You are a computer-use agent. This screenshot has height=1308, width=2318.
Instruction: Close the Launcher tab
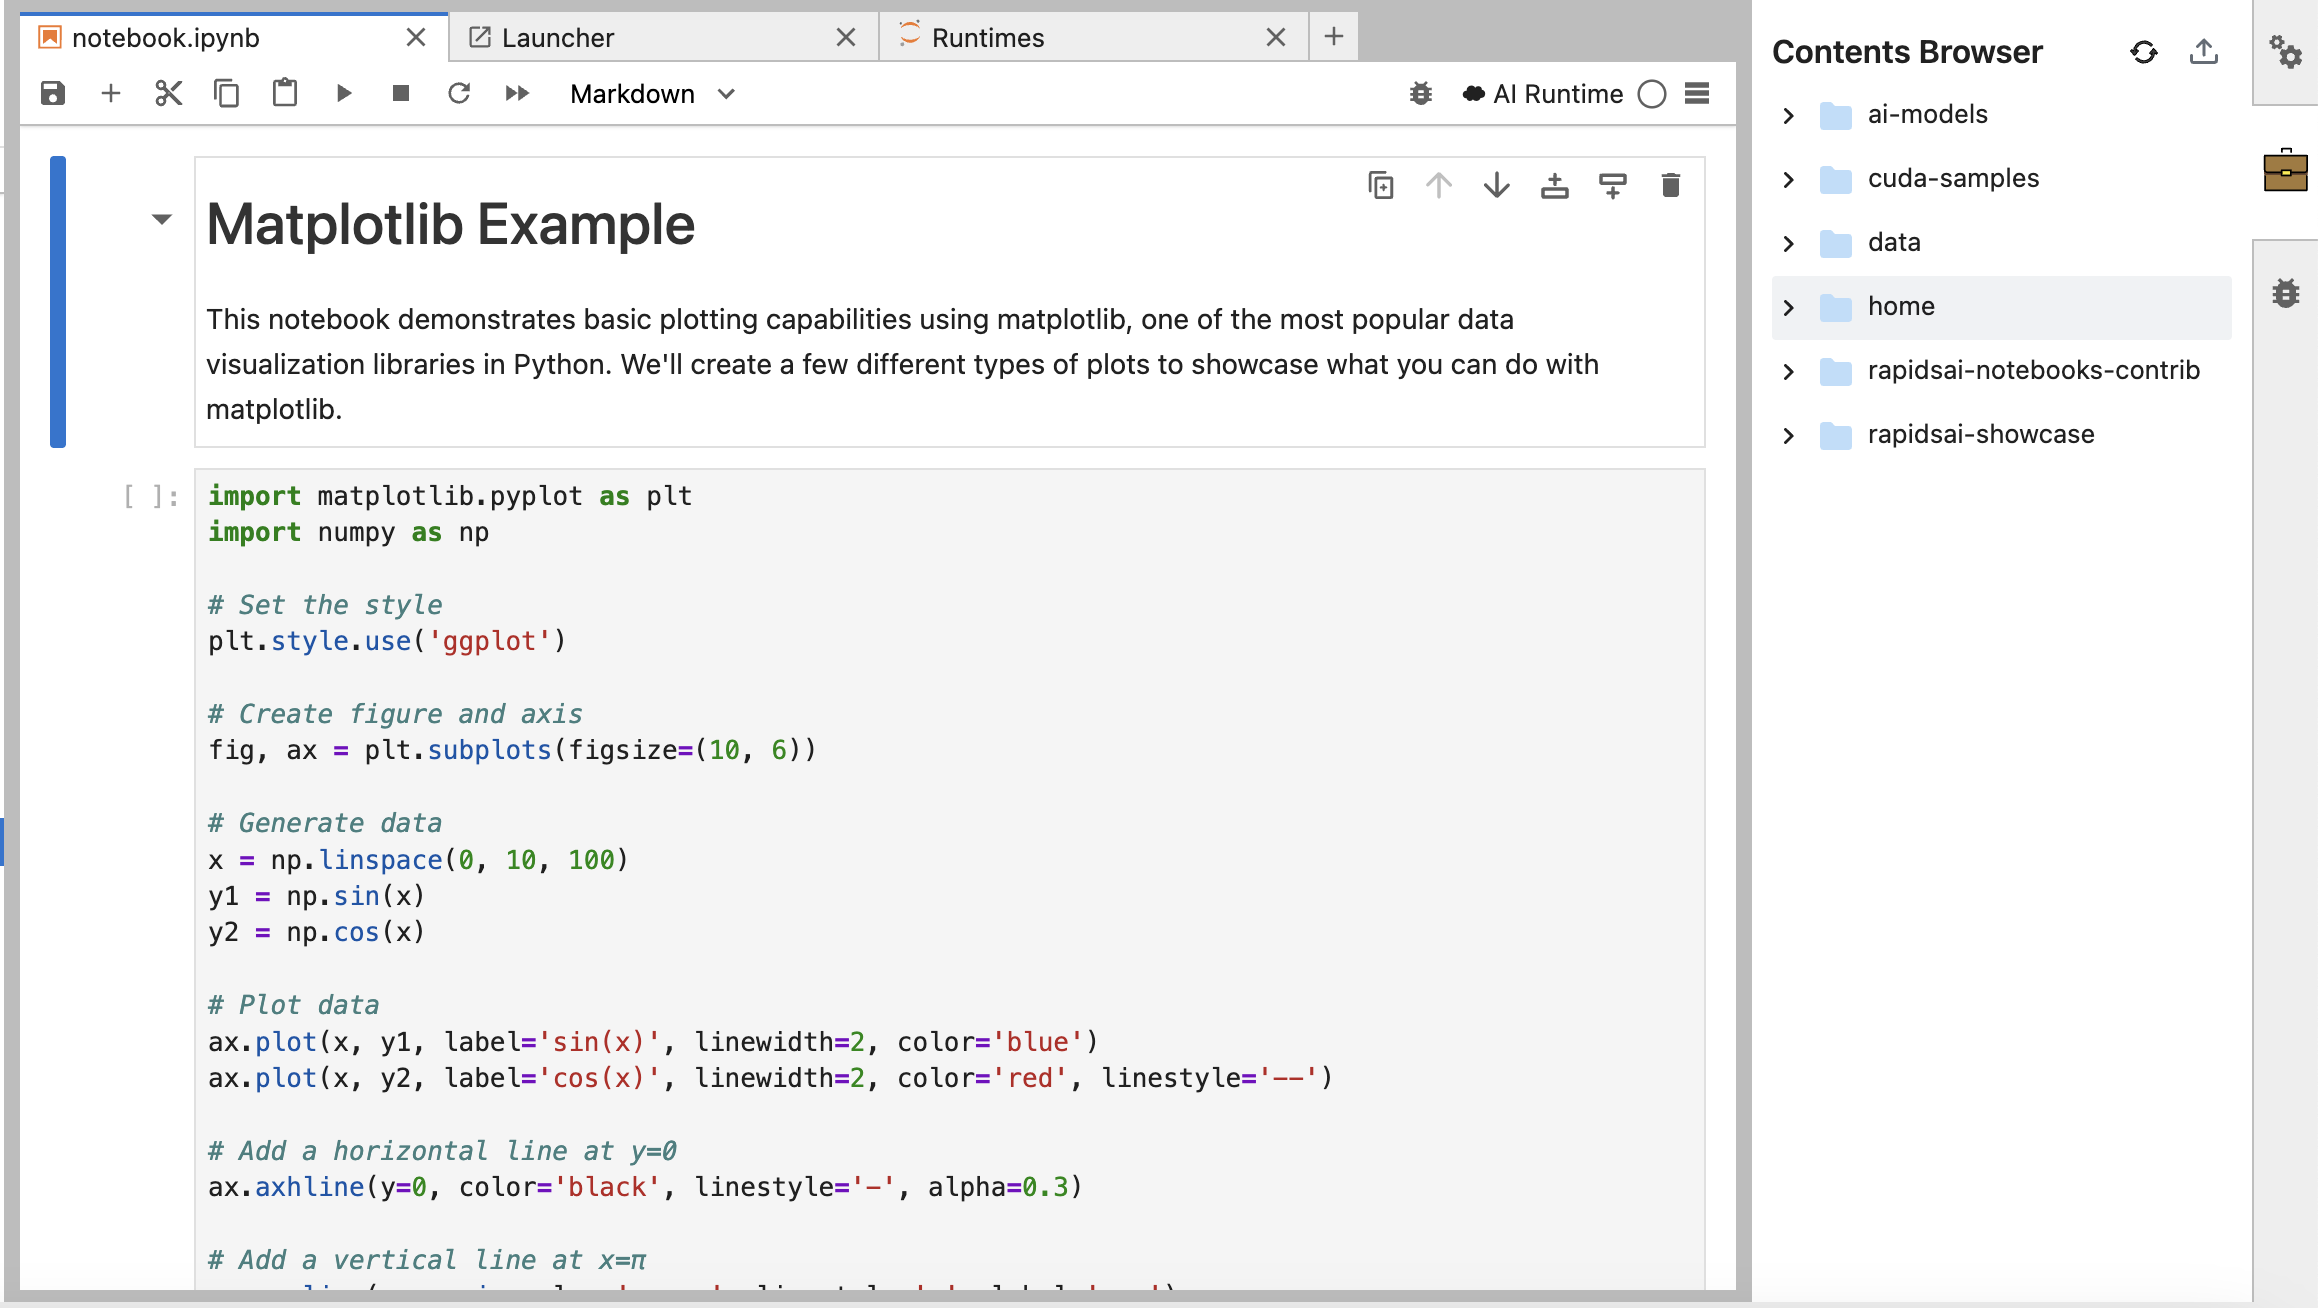click(x=846, y=38)
